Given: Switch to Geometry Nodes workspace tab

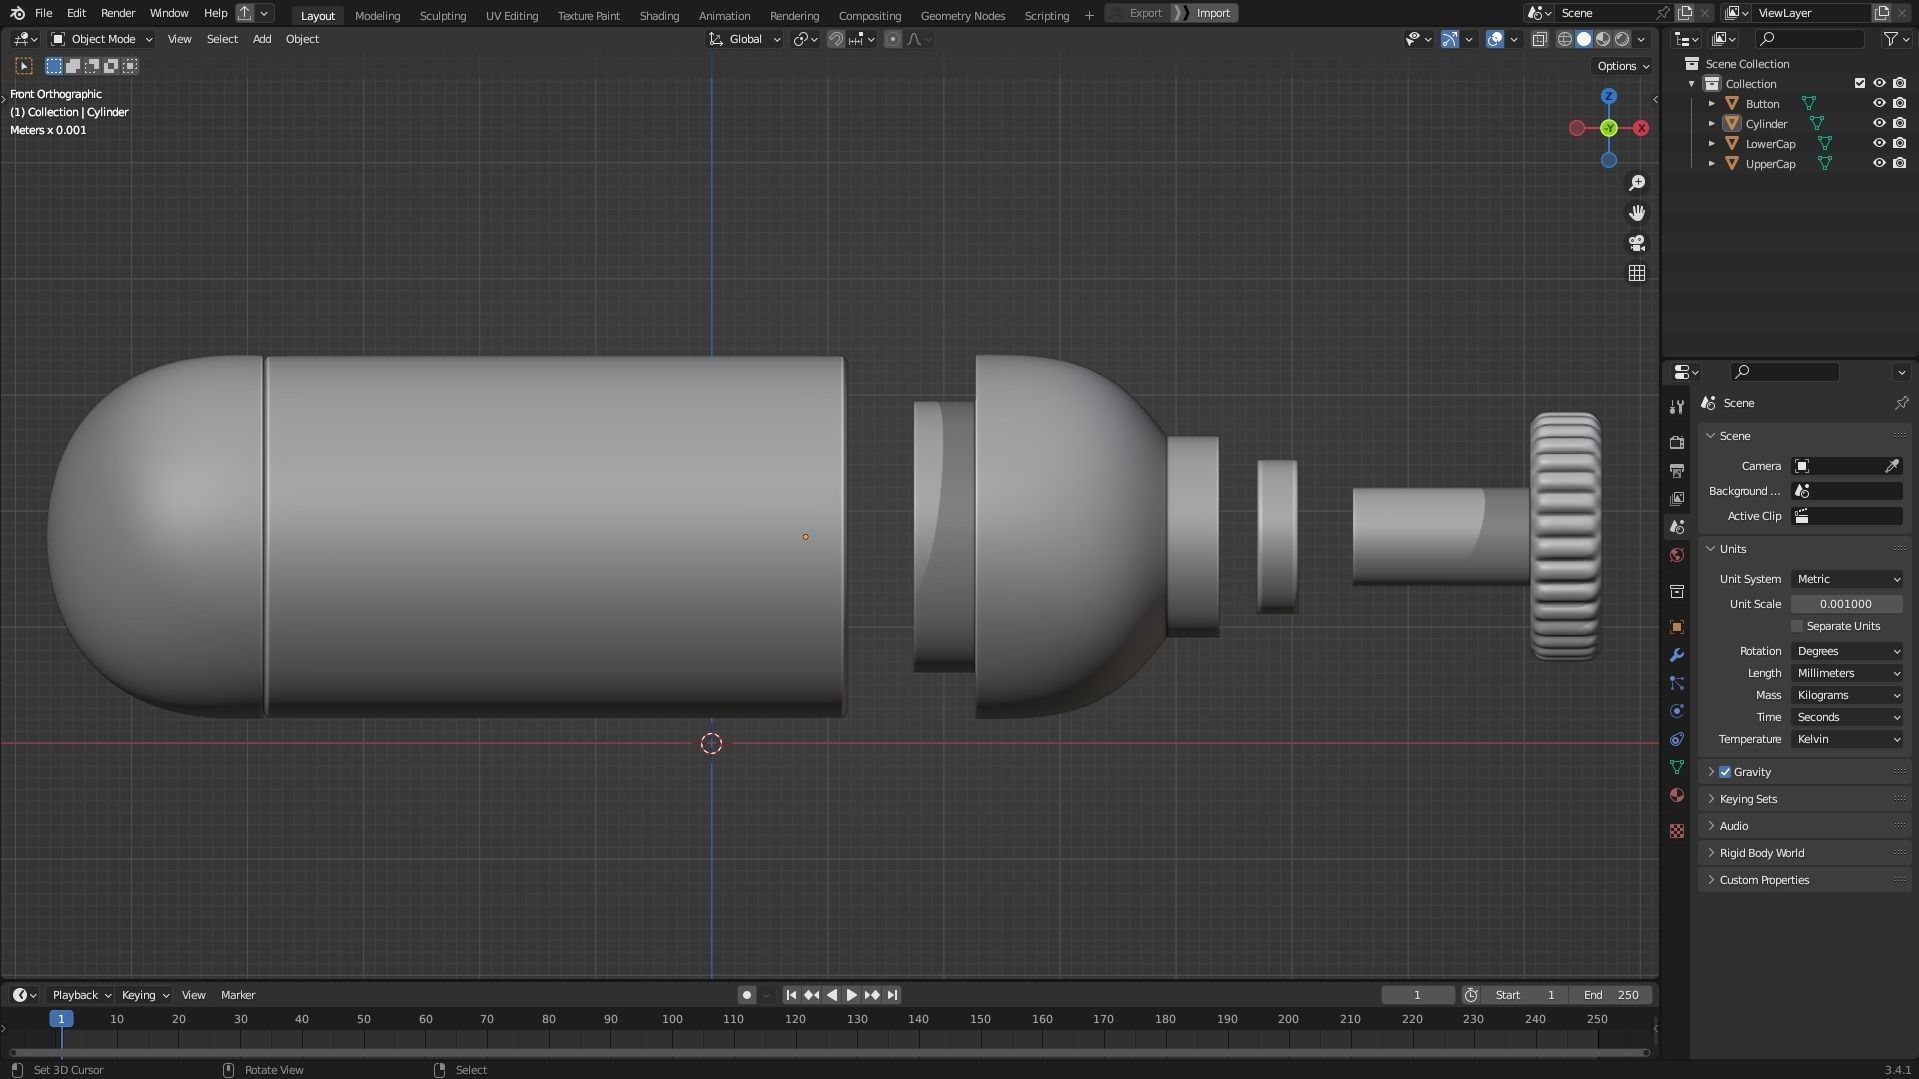Looking at the screenshot, I should point(962,15).
